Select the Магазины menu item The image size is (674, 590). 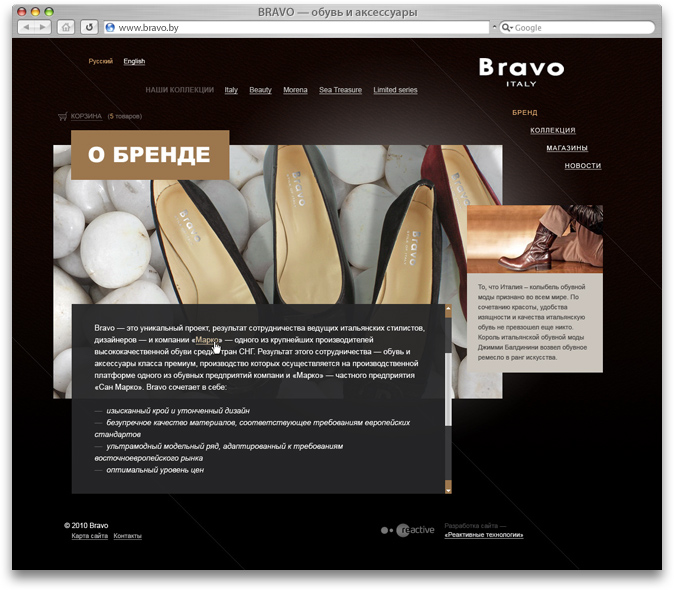coord(567,148)
